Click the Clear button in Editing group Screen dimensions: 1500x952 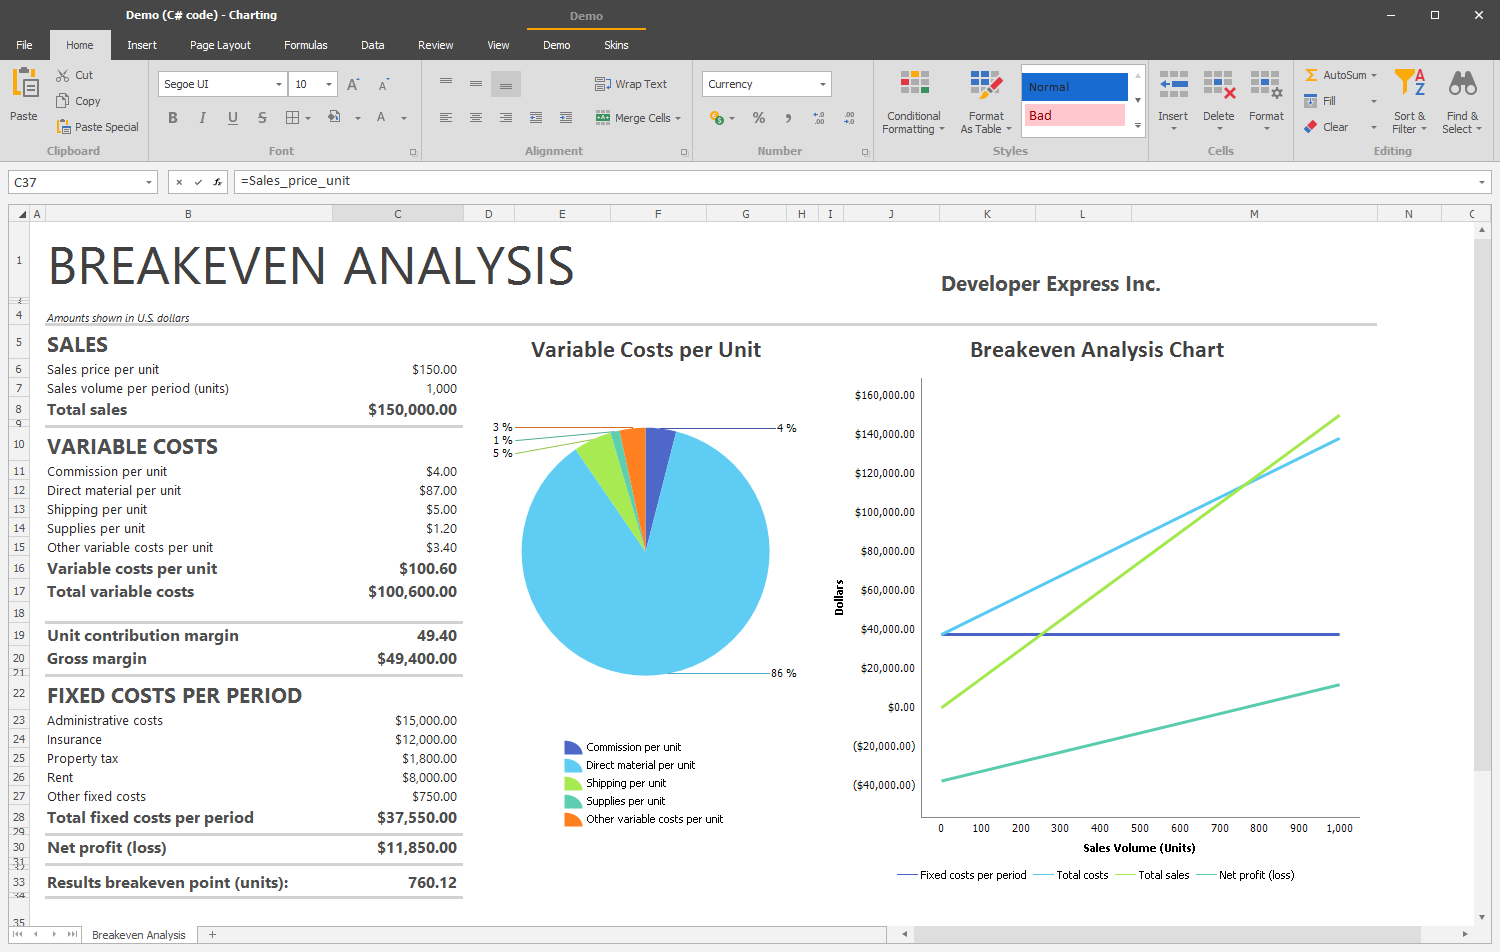click(x=1329, y=126)
